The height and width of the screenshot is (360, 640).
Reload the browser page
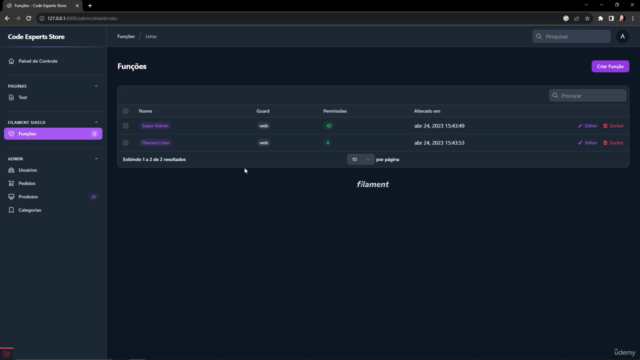pyautogui.click(x=29, y=18)
